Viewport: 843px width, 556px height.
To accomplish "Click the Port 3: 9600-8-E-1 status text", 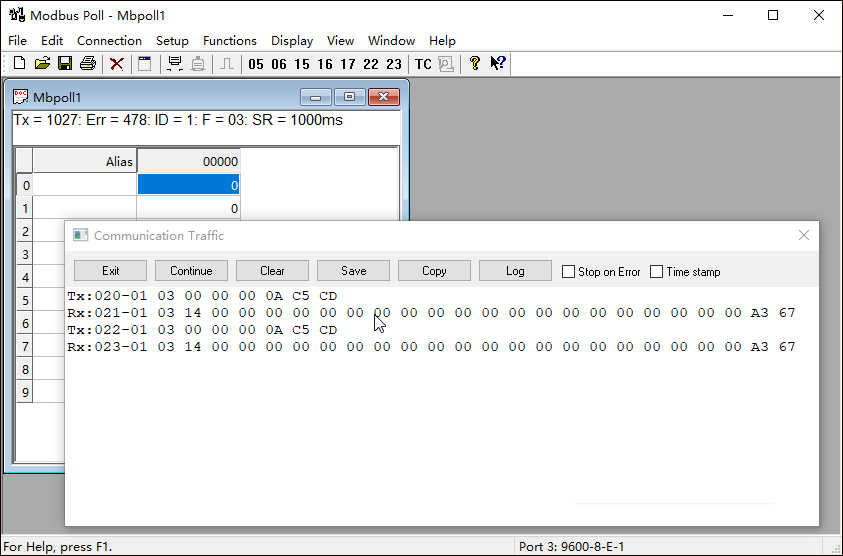I will [571, 547].
